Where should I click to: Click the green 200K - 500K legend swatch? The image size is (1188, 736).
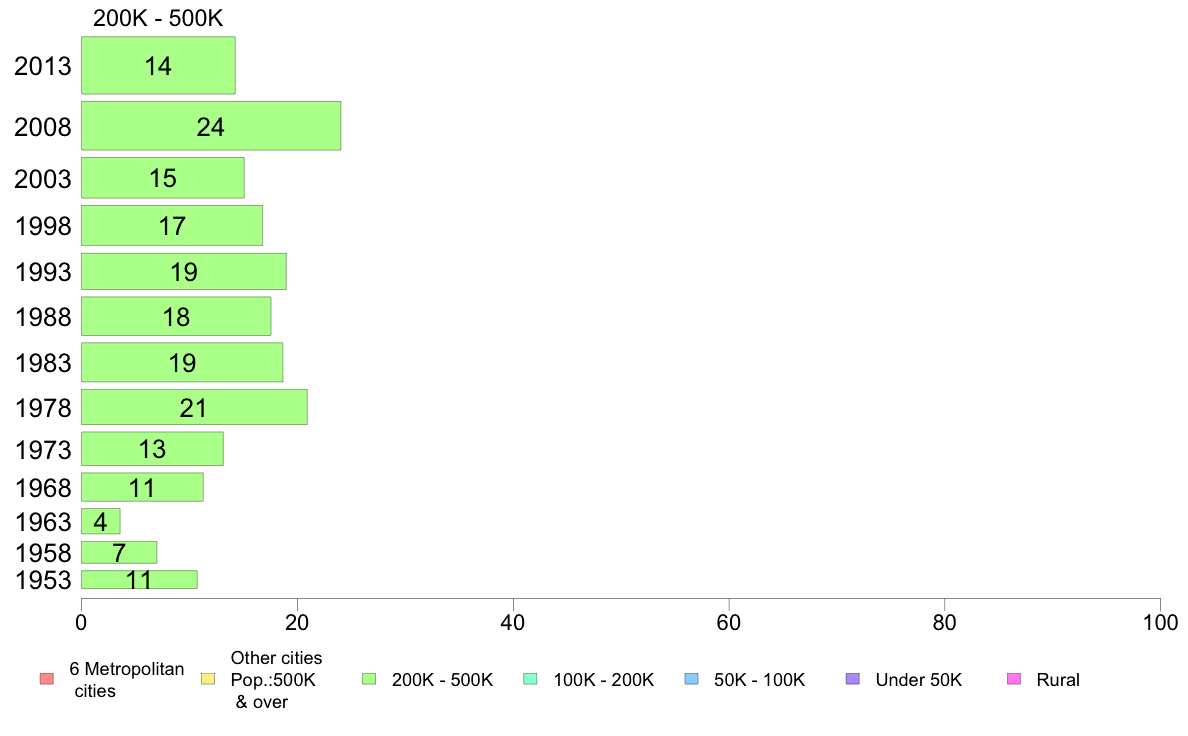pyautogui.click(x=369, y=679)
